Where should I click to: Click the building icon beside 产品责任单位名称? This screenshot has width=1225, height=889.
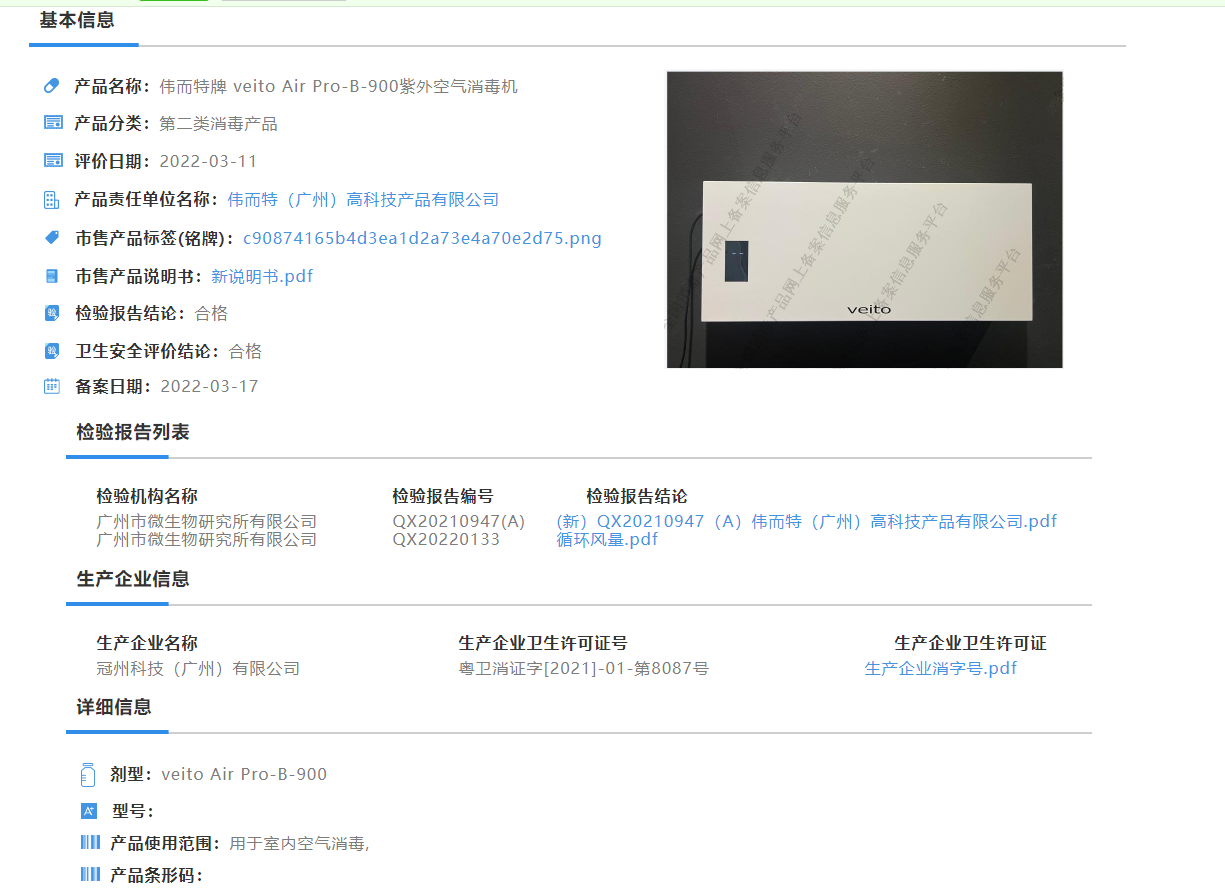(52, 200)
